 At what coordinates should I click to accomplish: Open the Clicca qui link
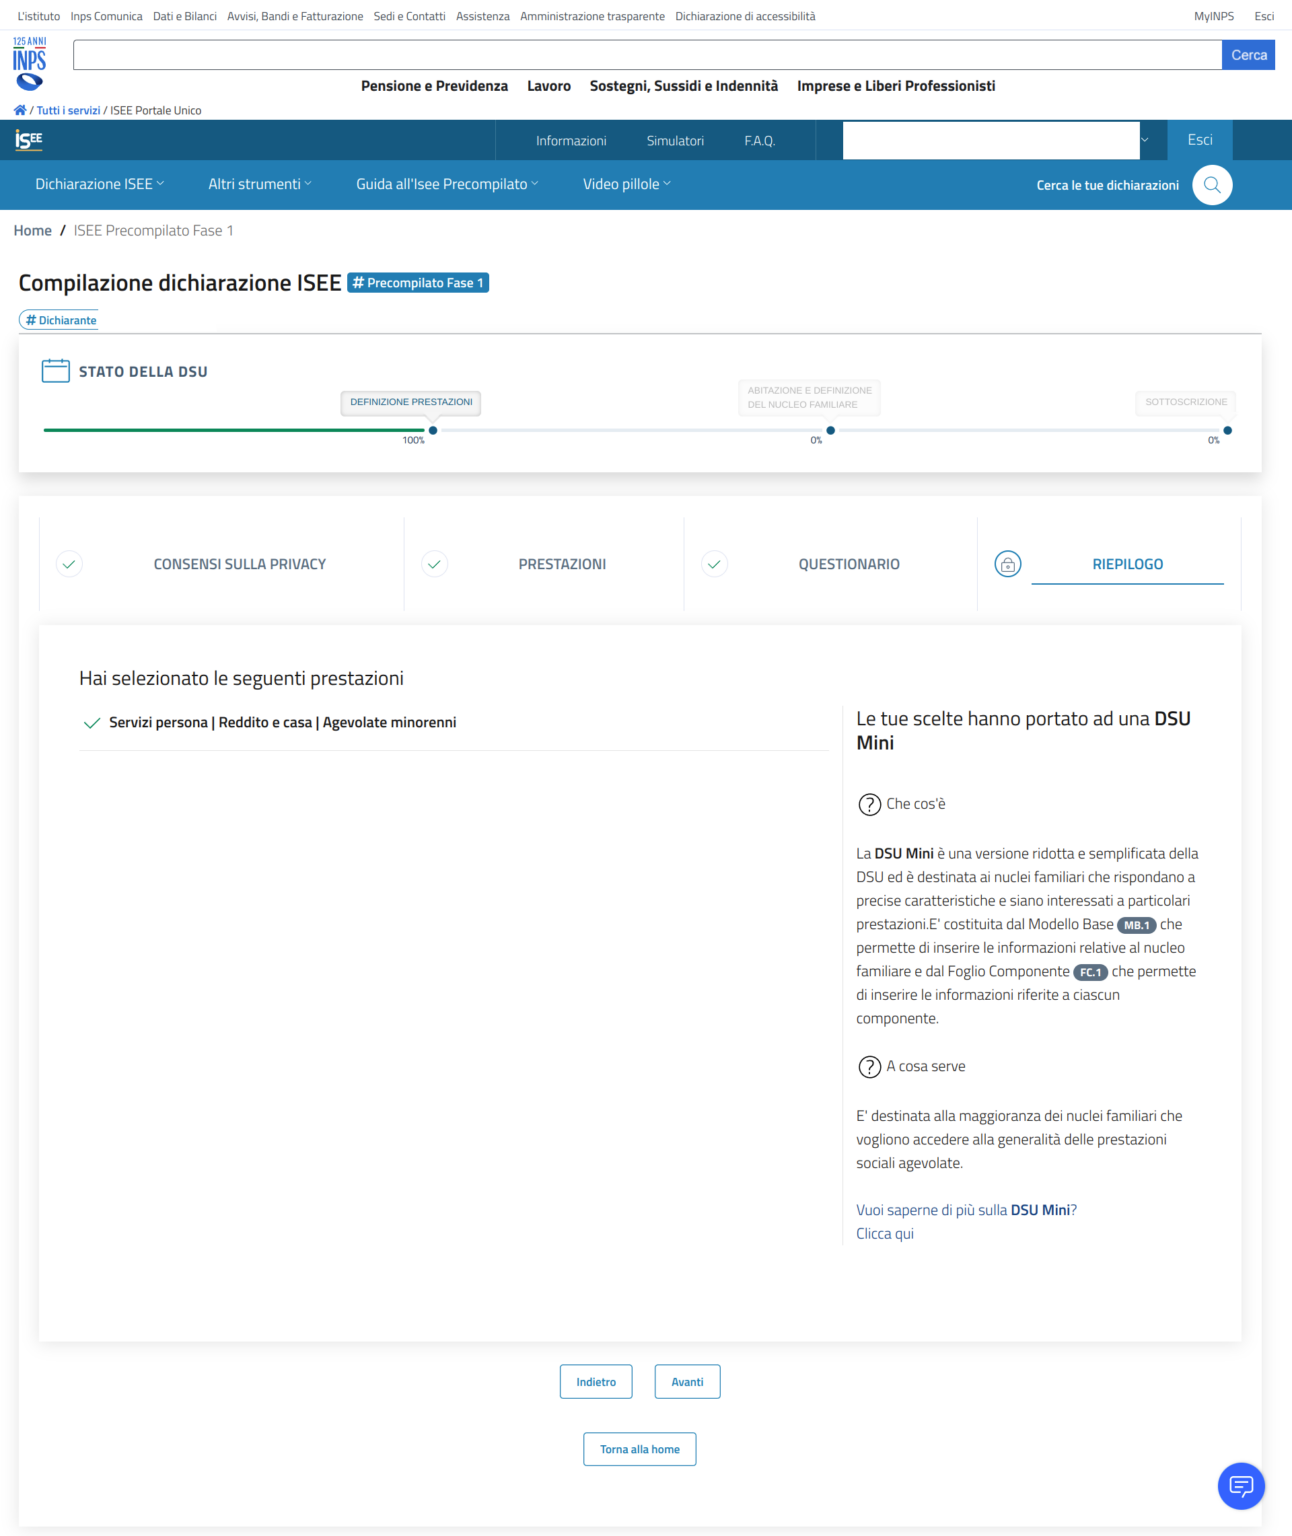[885, 1234]
